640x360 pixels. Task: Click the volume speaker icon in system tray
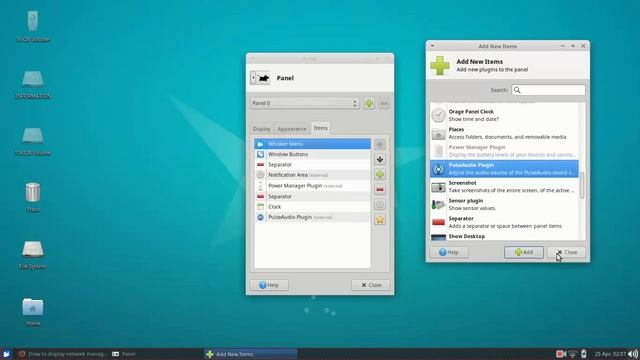[633, 354]
